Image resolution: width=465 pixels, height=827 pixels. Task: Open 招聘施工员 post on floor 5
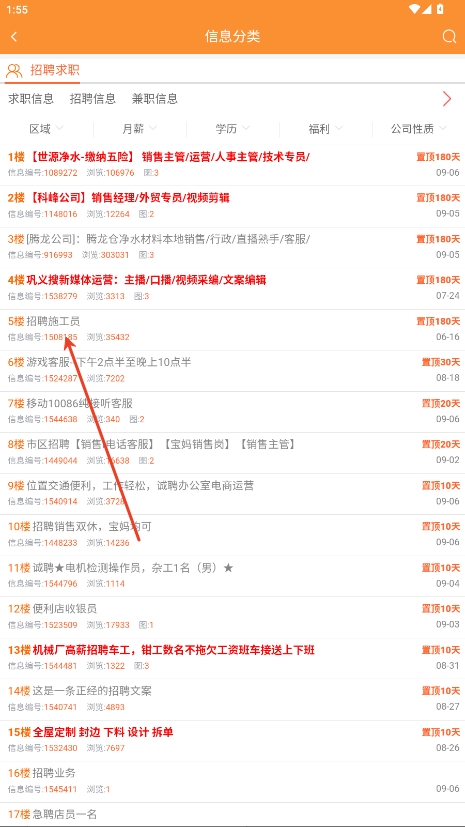(x=232, y=329)
